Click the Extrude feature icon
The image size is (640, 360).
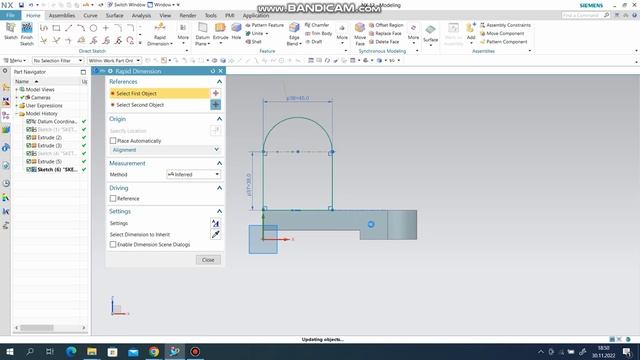point(220,28)
